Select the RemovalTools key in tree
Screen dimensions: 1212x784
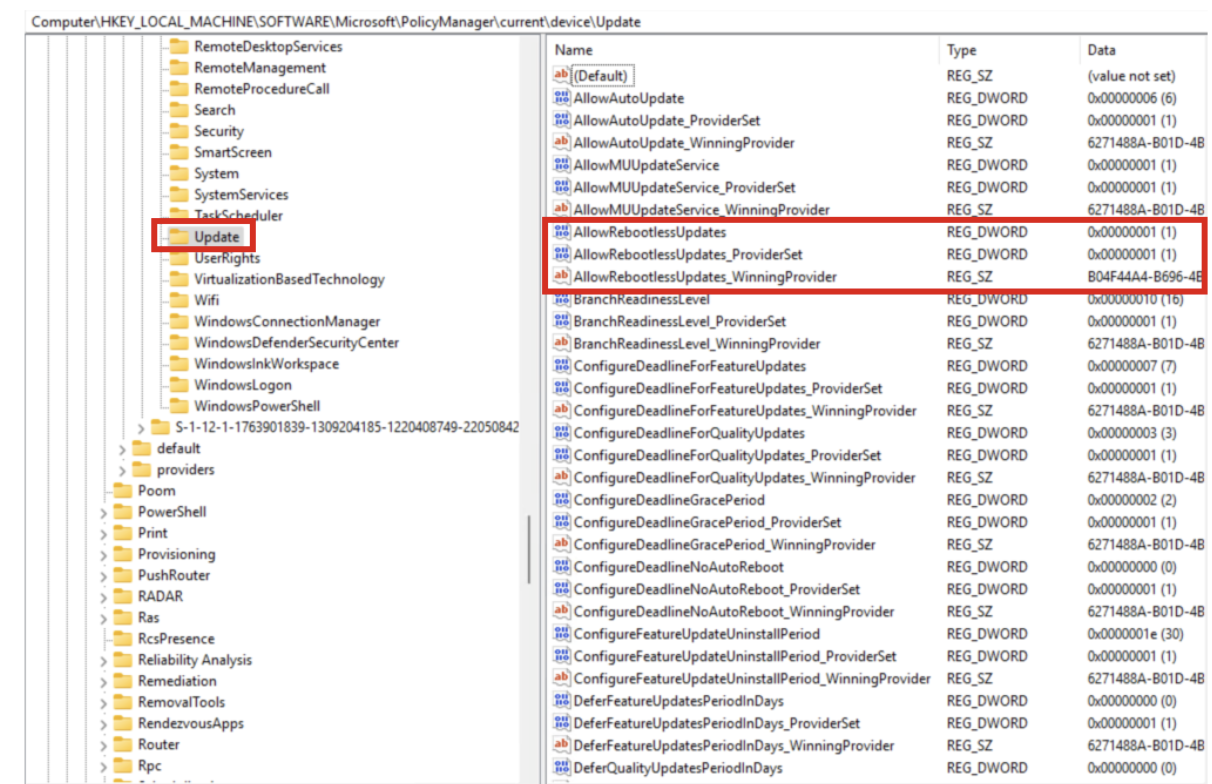(x=181, y=702)
